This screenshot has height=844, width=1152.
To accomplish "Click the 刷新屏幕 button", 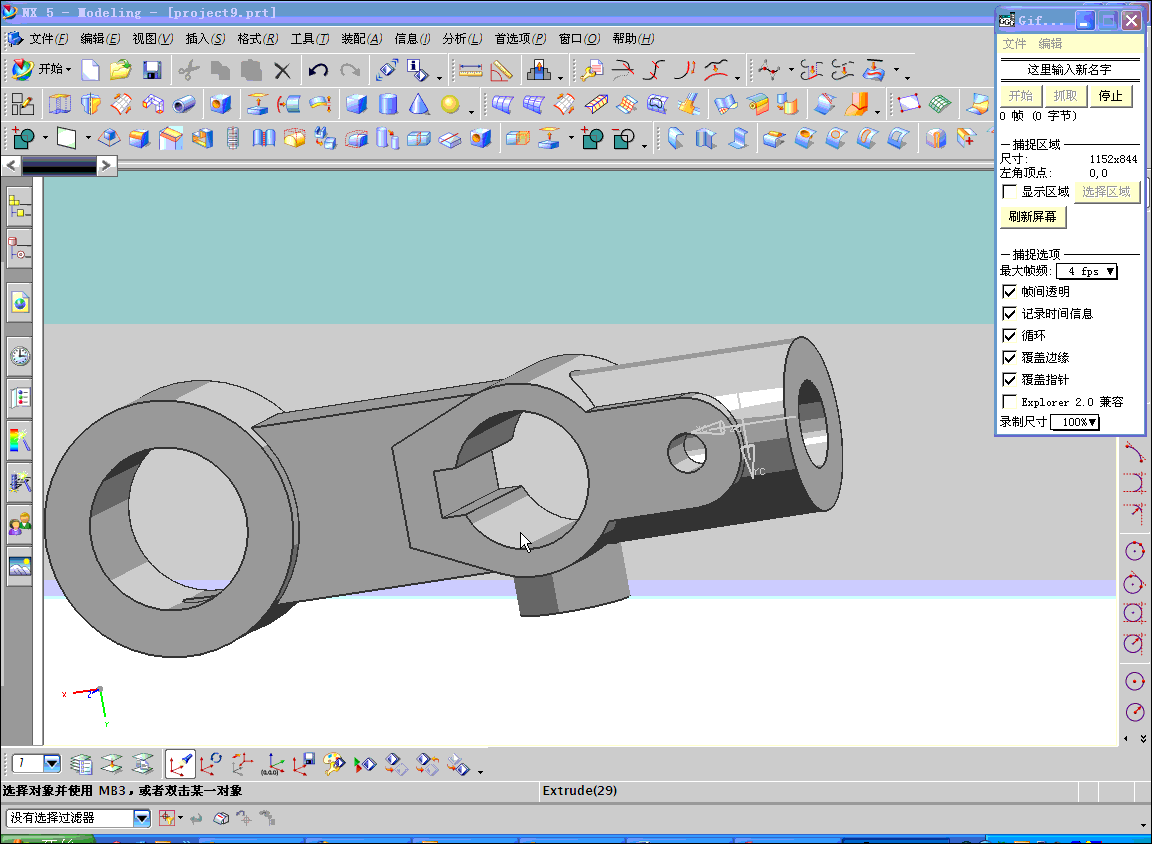I will (x=1032, y=217).
